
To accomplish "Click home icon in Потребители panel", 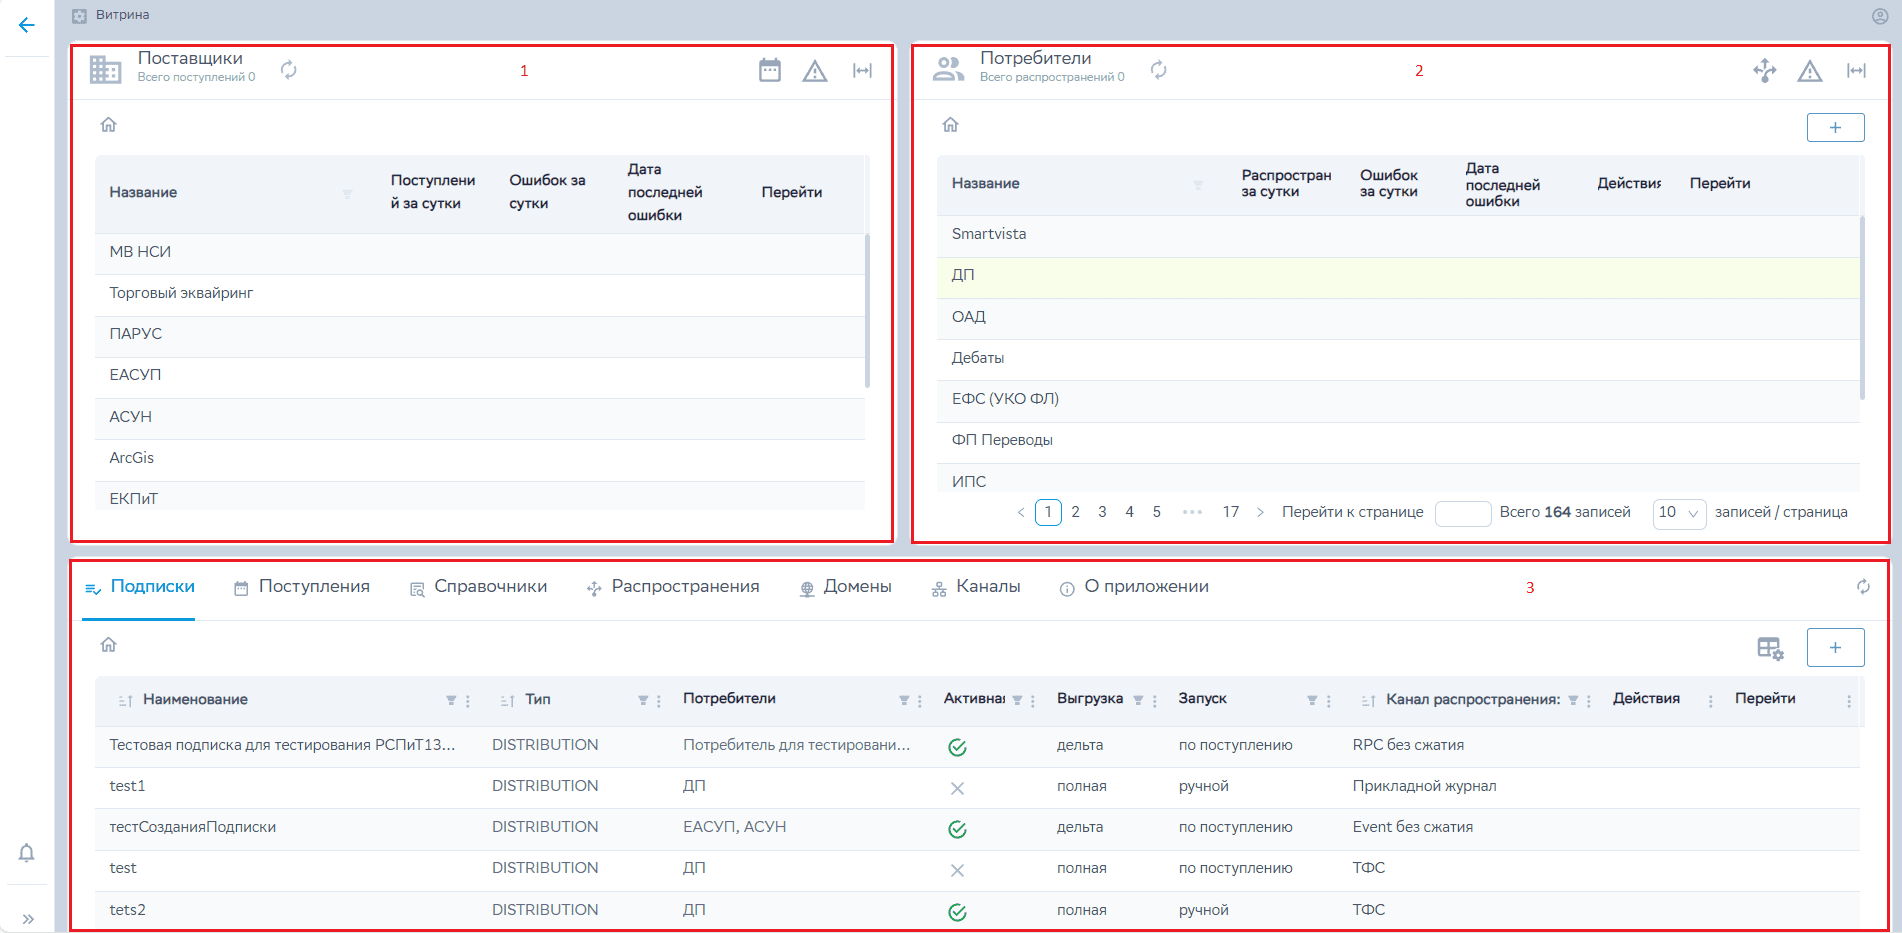I will (950, 125).
